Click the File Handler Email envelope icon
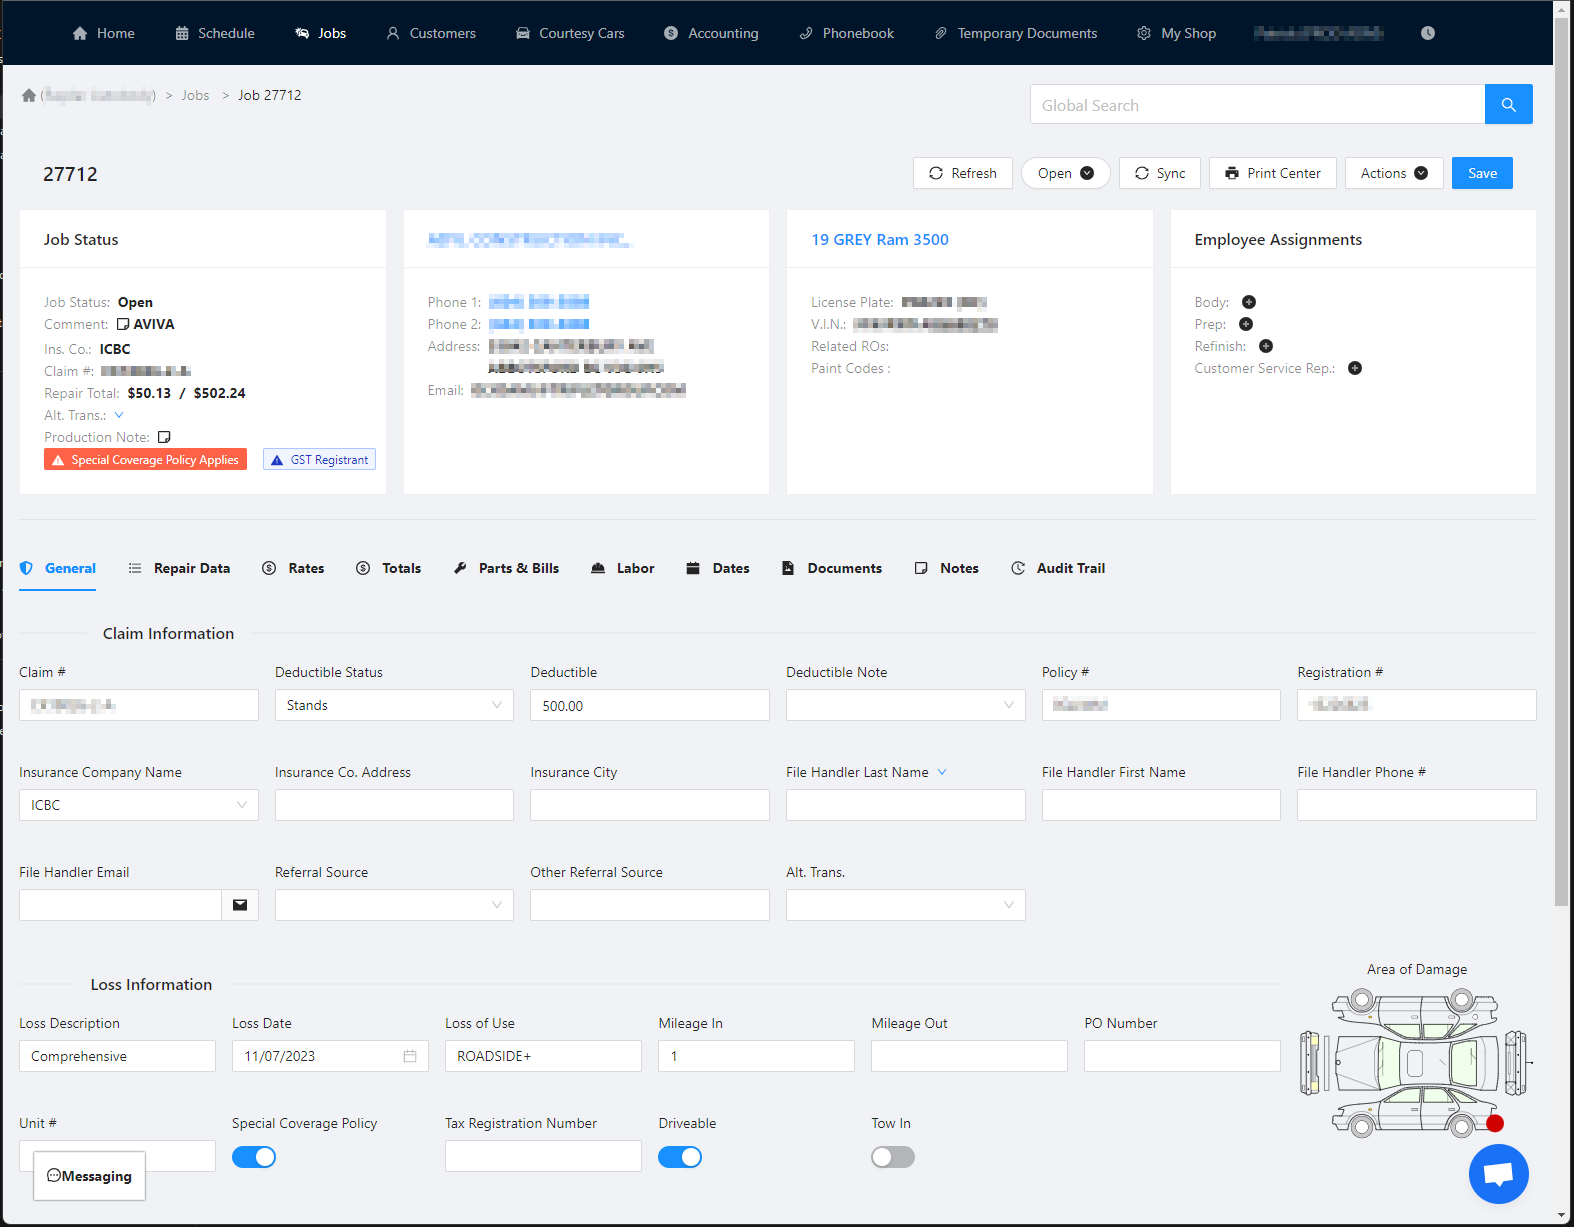 tap(240, 905)
